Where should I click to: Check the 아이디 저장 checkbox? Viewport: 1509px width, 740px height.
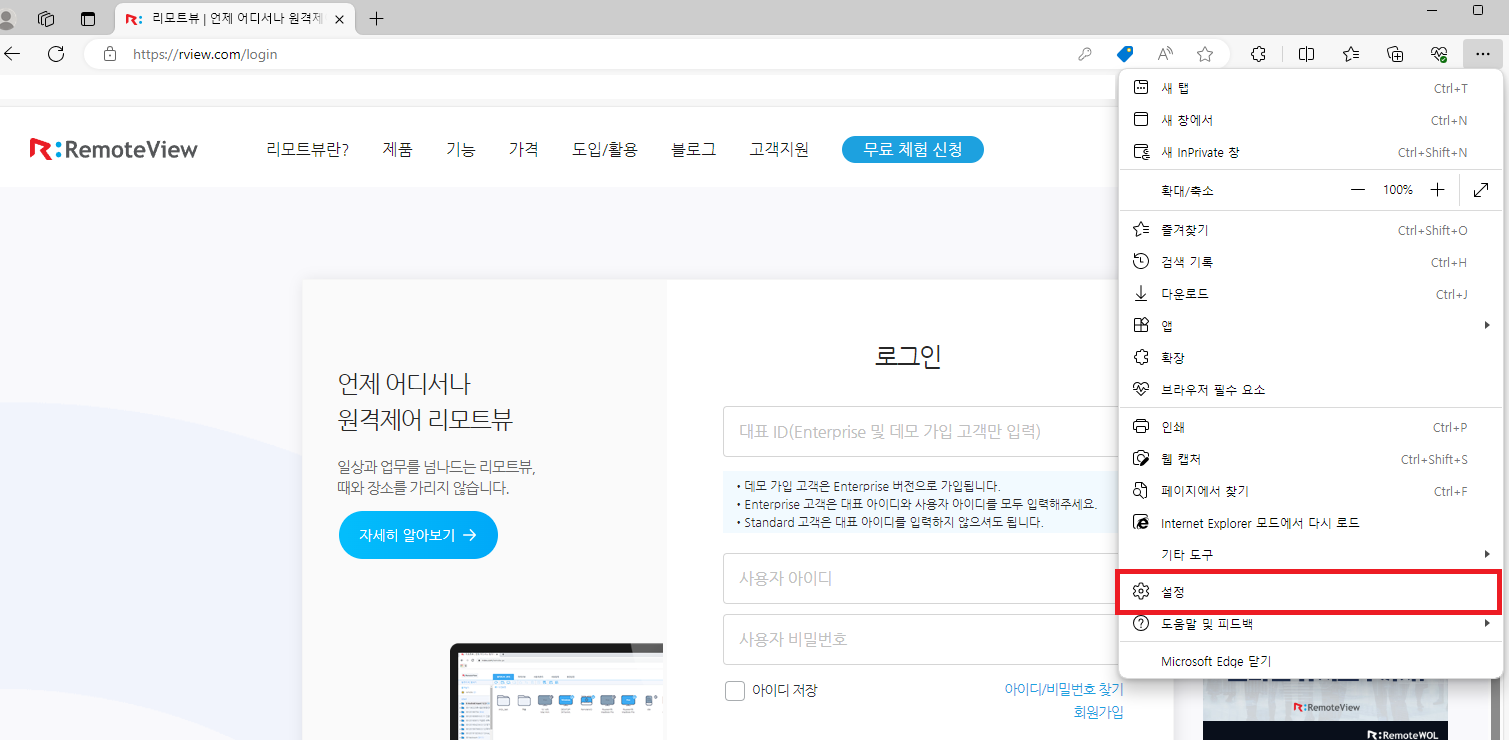[x=735, y=690]
